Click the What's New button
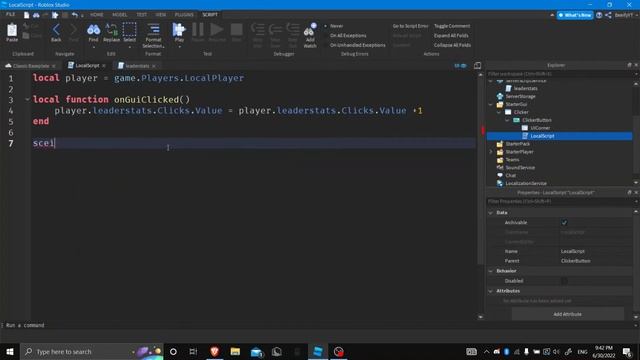This screenshot has height=360, width=640. [575, 15]
